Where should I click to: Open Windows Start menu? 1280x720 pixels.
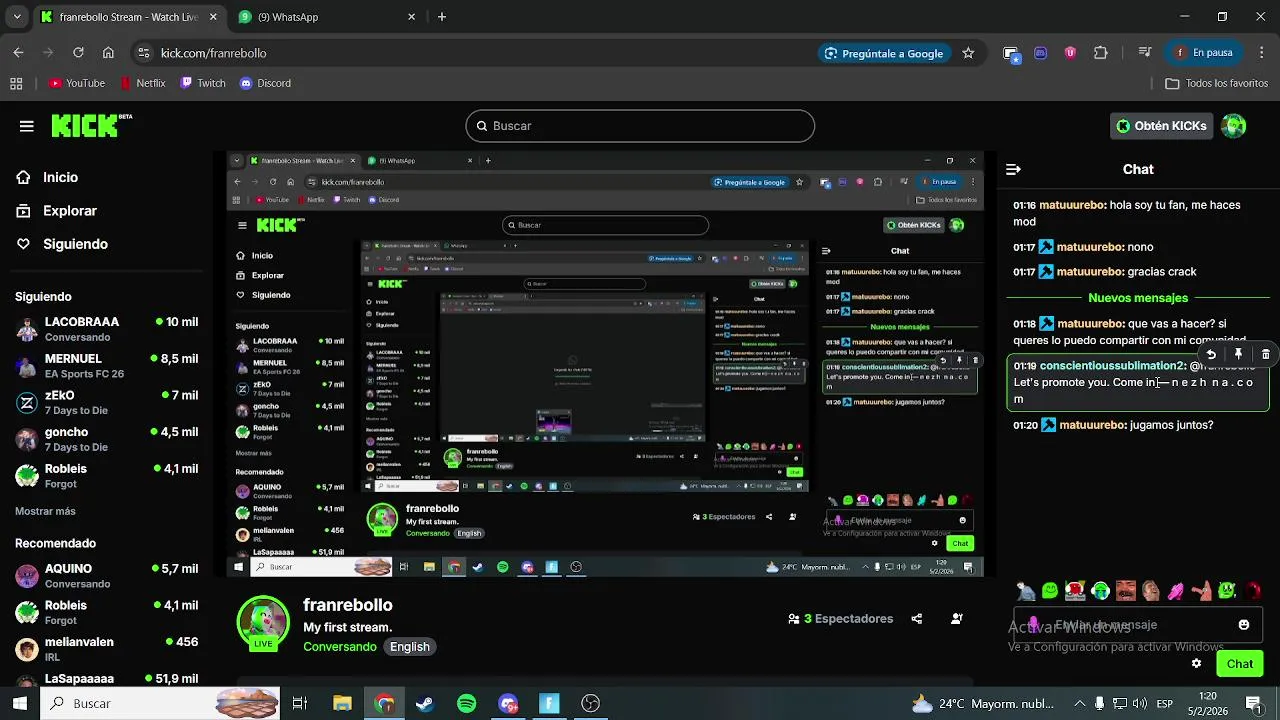click(19, 704)
